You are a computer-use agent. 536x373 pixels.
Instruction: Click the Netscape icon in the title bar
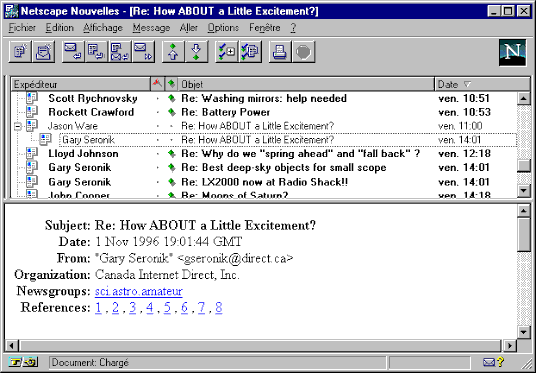[x=12, y=11]
